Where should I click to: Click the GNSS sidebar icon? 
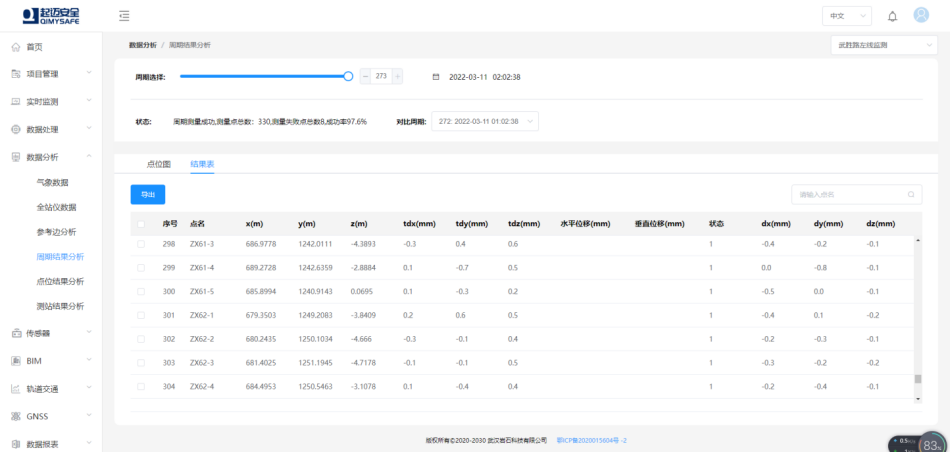coord(16,416)
